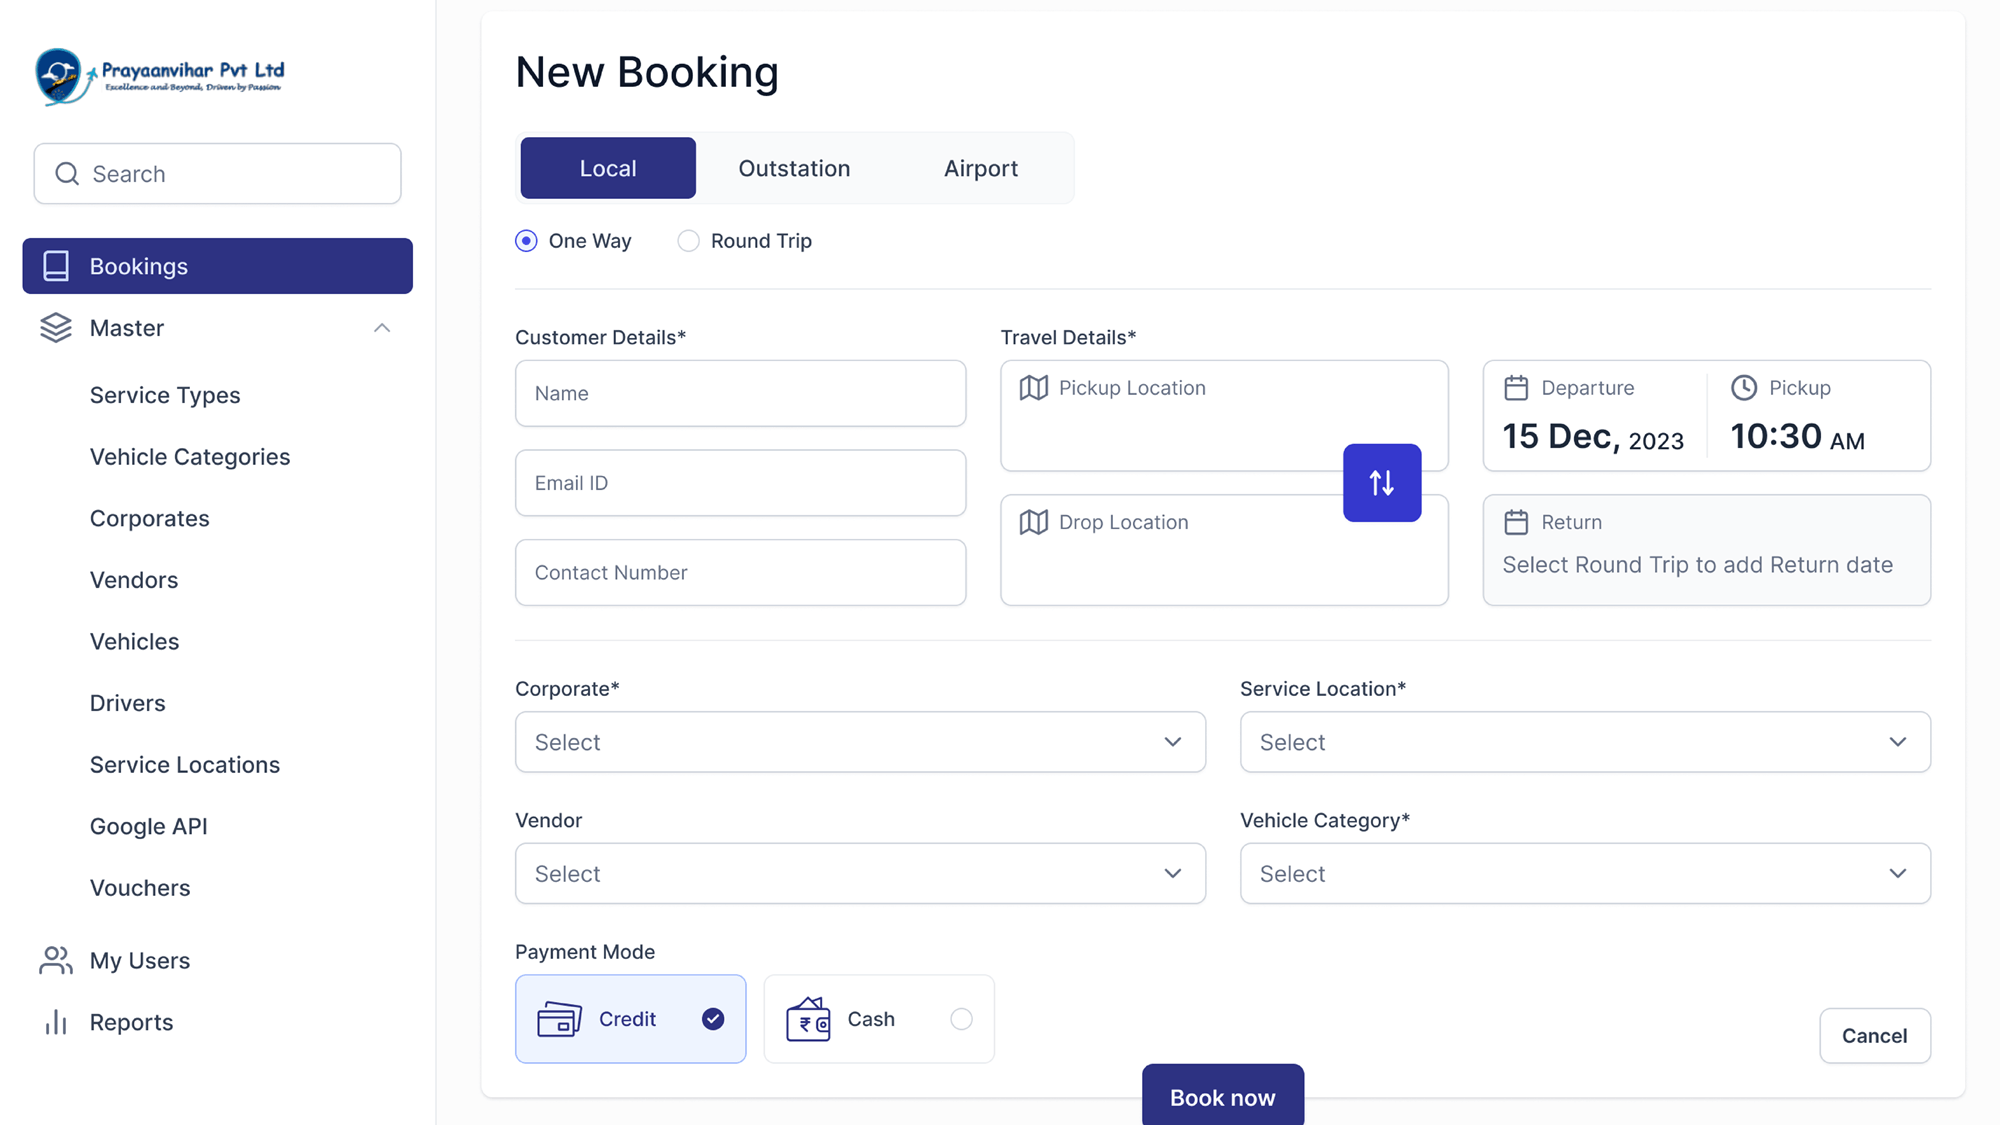Image resolution: width=2000 pixels, height=1125 pixels.
Task: Select the Credit payment option
Action: tap(630, 1018)
